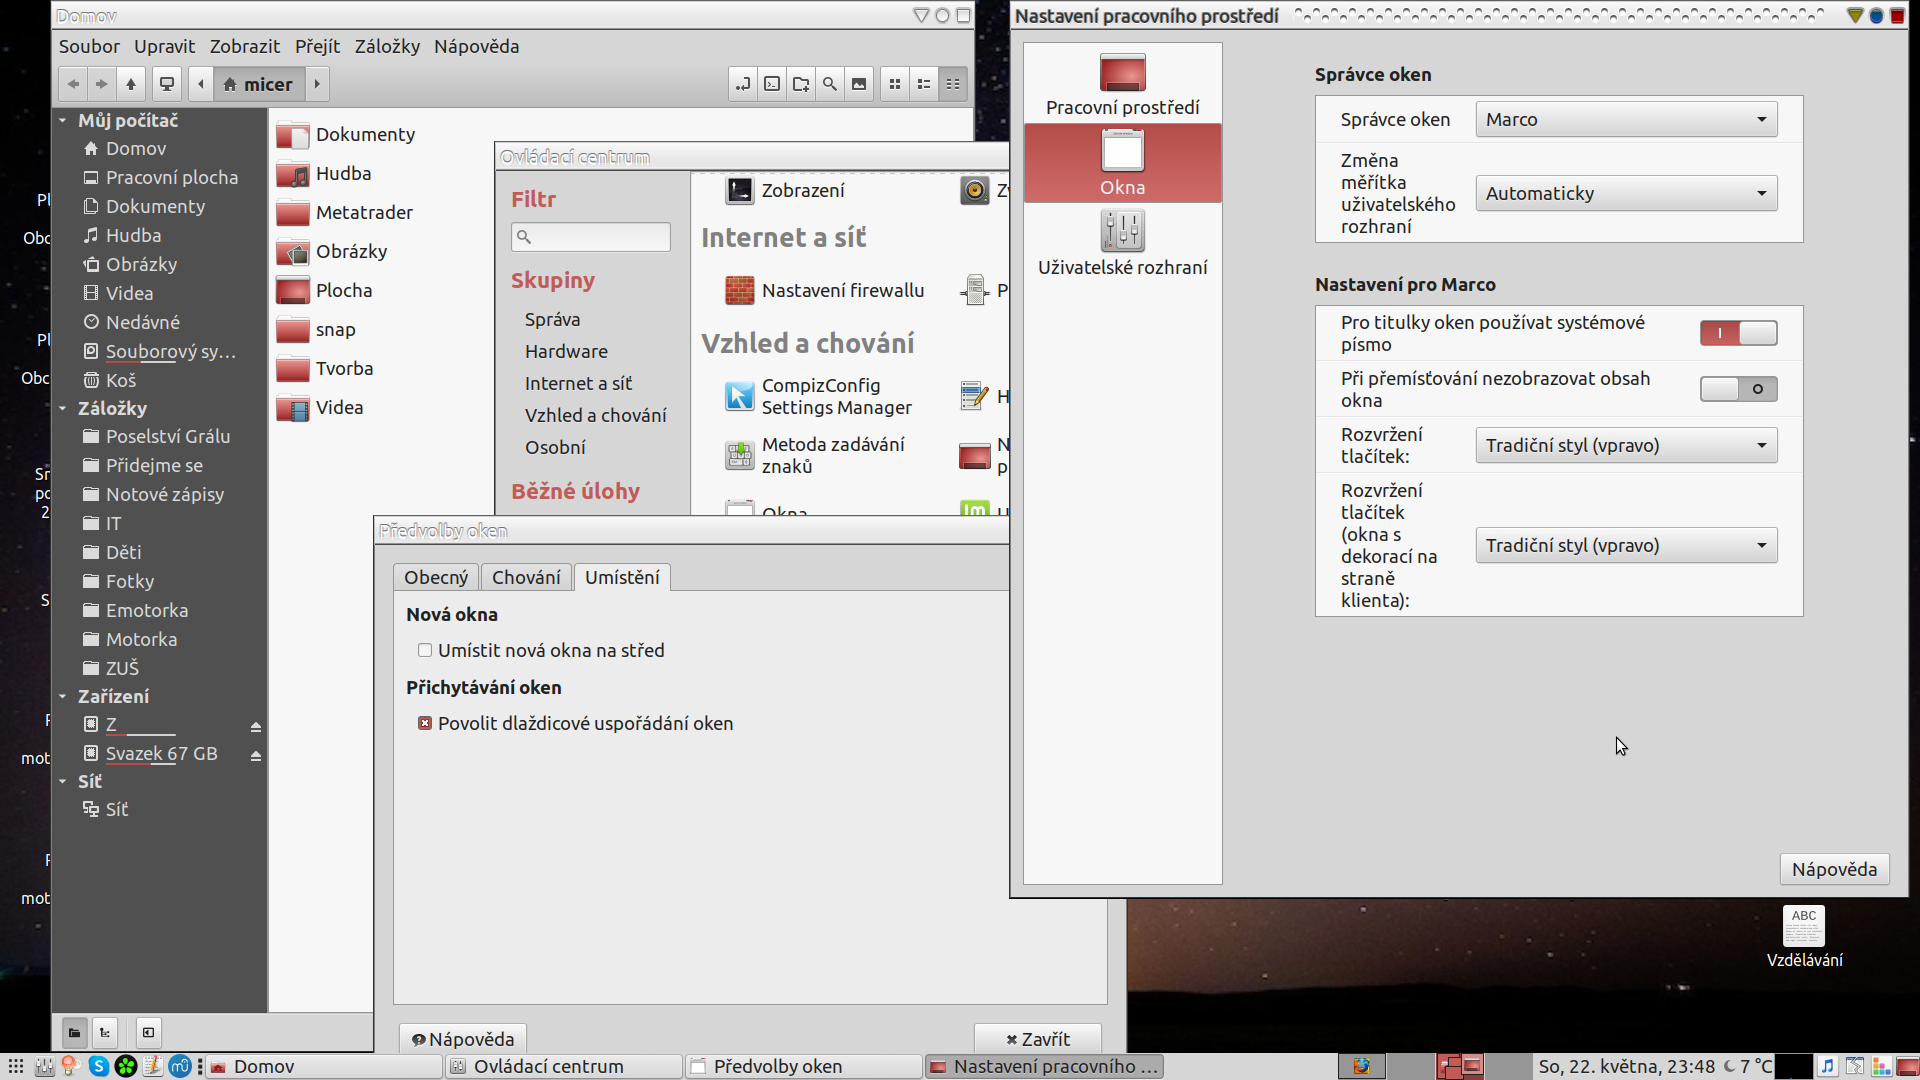Viewport: 1920px width, 1080px height.
Task: Open the Záložky menu
Action: point(387,46)
